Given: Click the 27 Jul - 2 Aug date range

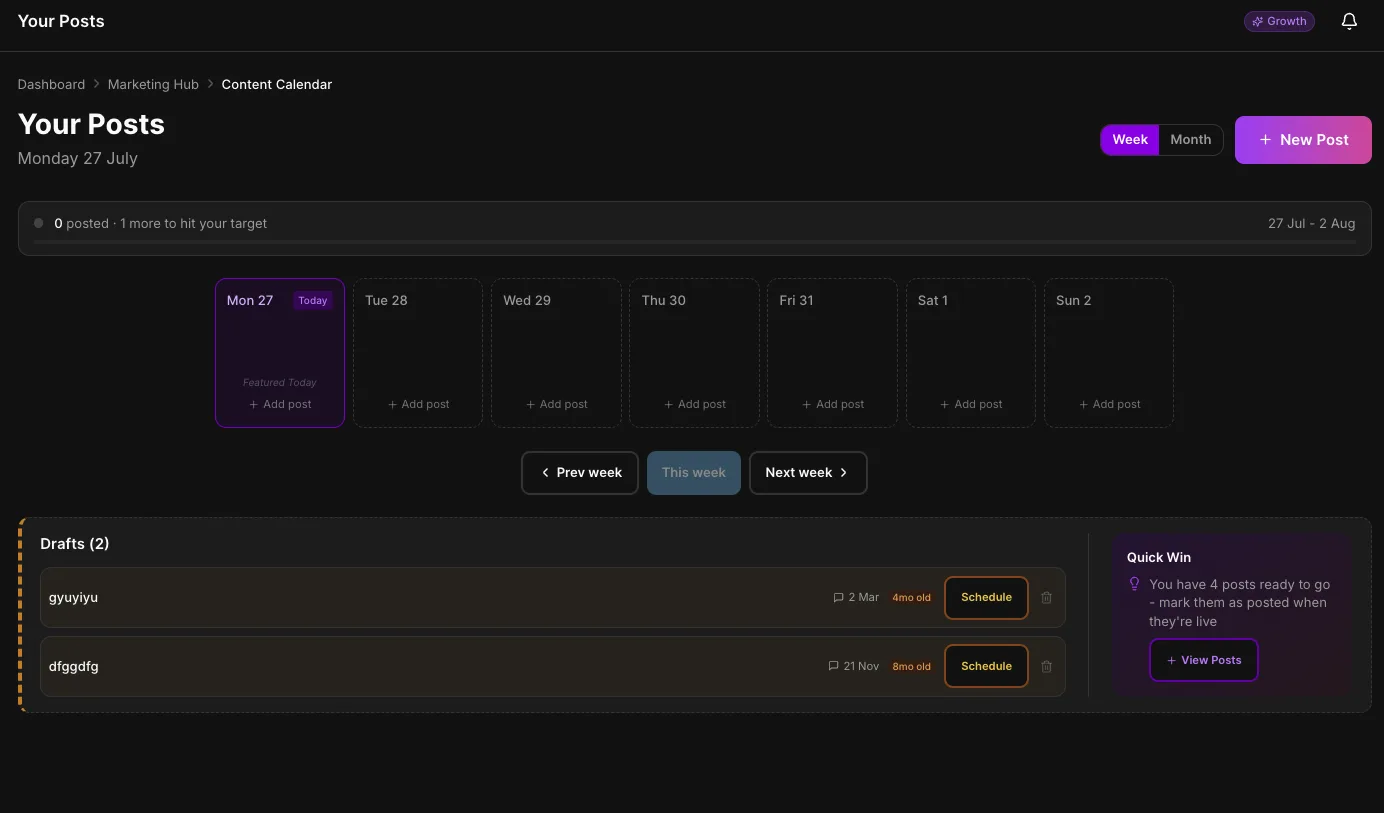Looking at the screenshot, I should point(1312,223).
